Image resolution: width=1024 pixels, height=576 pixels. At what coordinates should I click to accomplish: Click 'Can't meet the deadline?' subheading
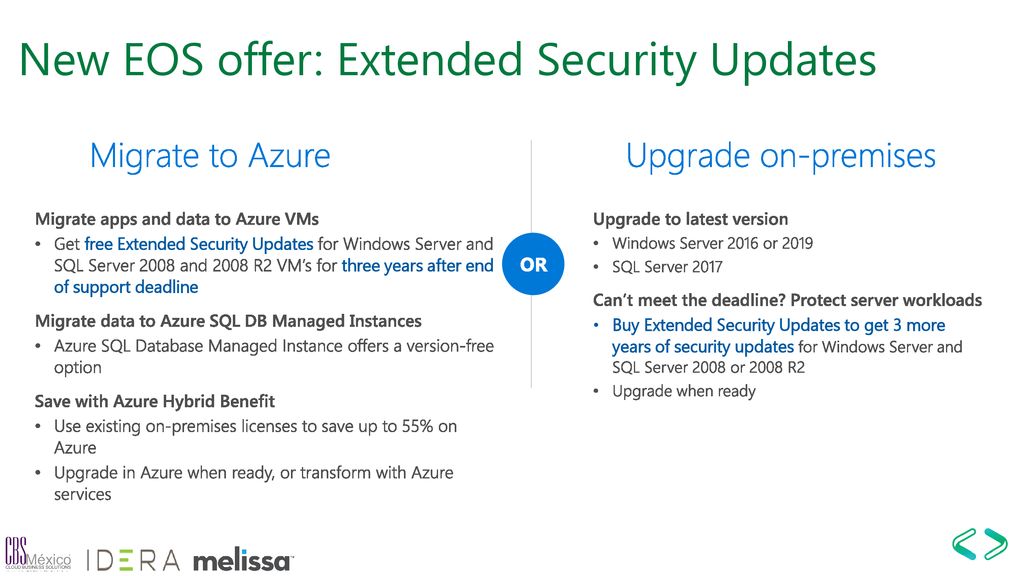tap(689, 300)
